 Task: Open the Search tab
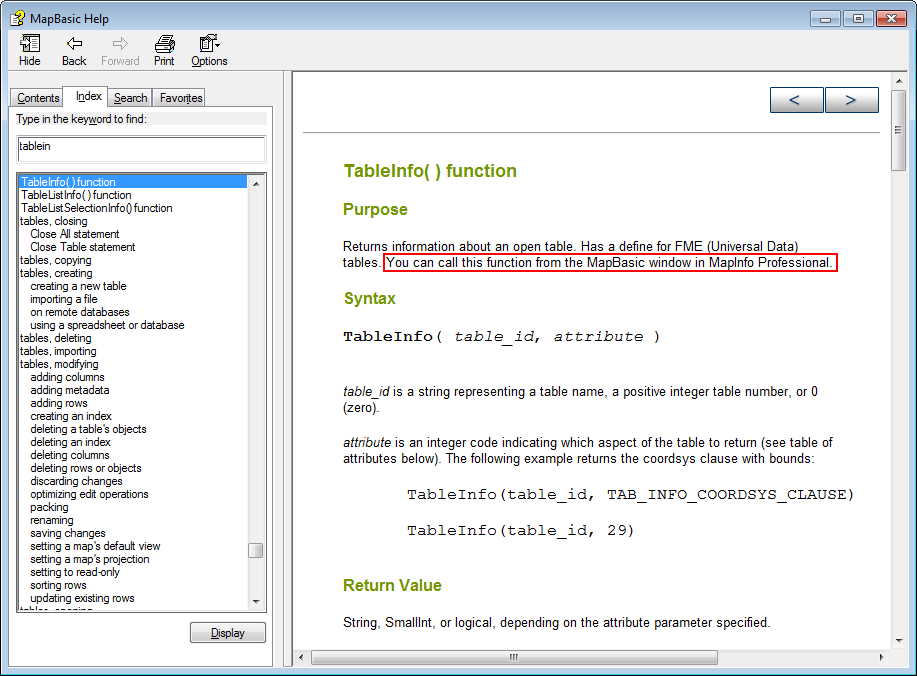[x=129, y=97]
